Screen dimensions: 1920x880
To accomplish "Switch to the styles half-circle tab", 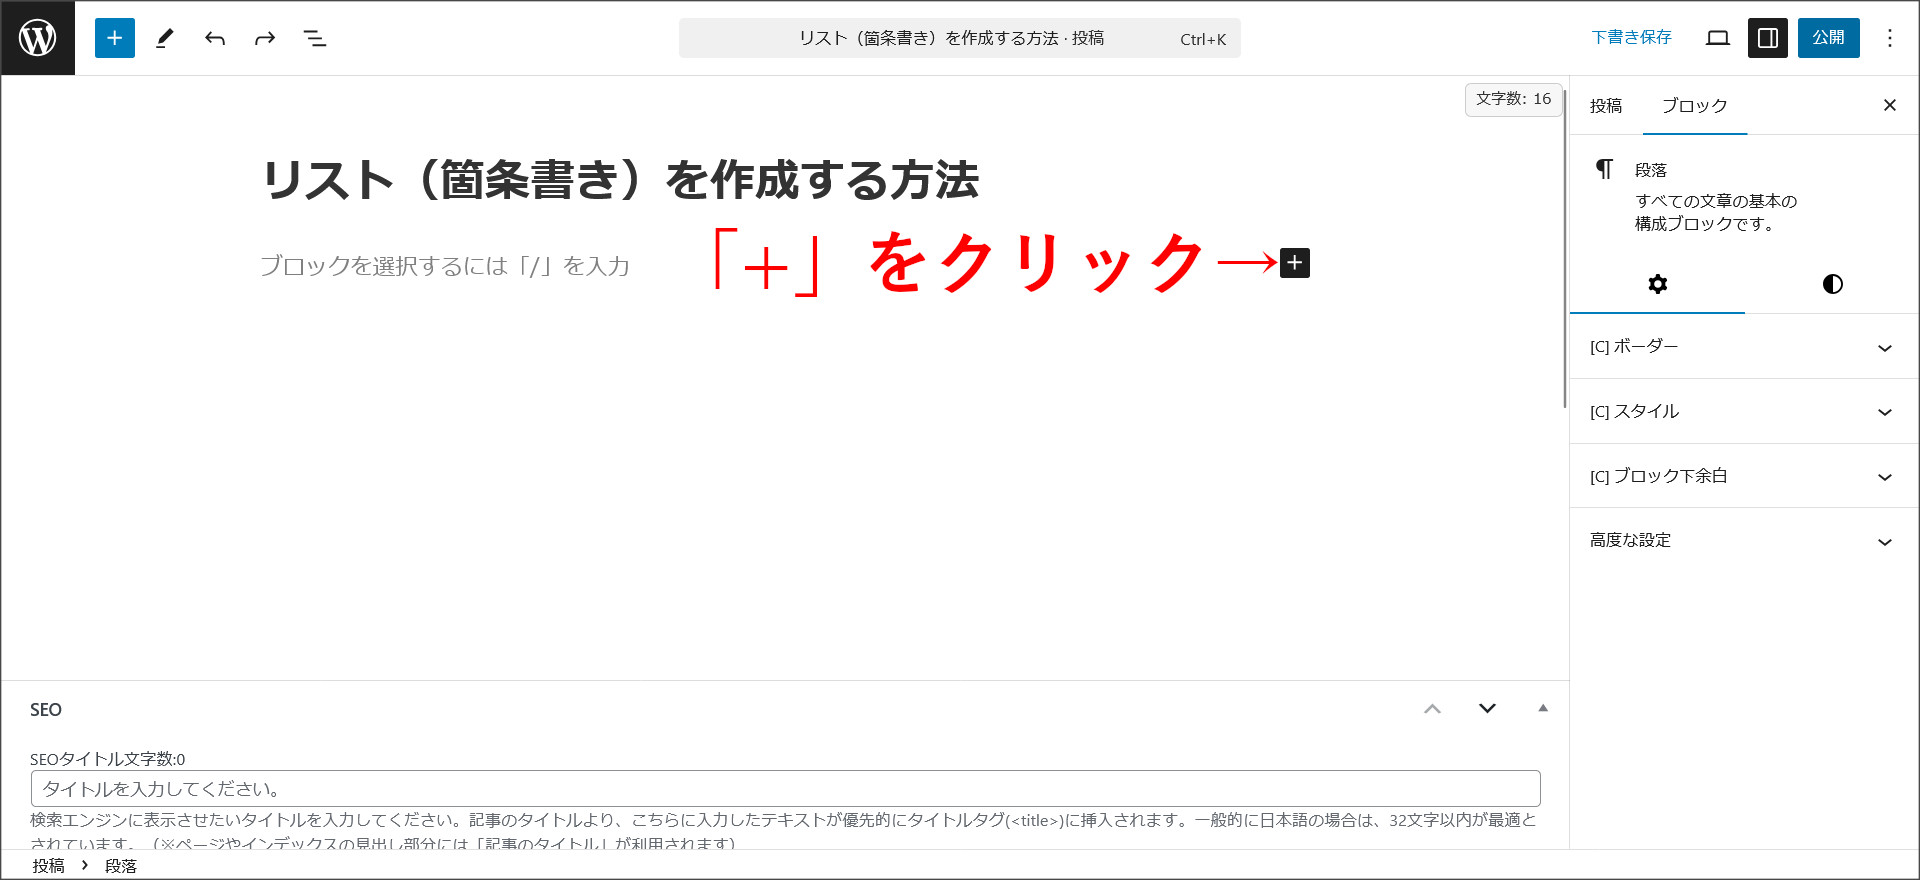I will [1832, 284].
